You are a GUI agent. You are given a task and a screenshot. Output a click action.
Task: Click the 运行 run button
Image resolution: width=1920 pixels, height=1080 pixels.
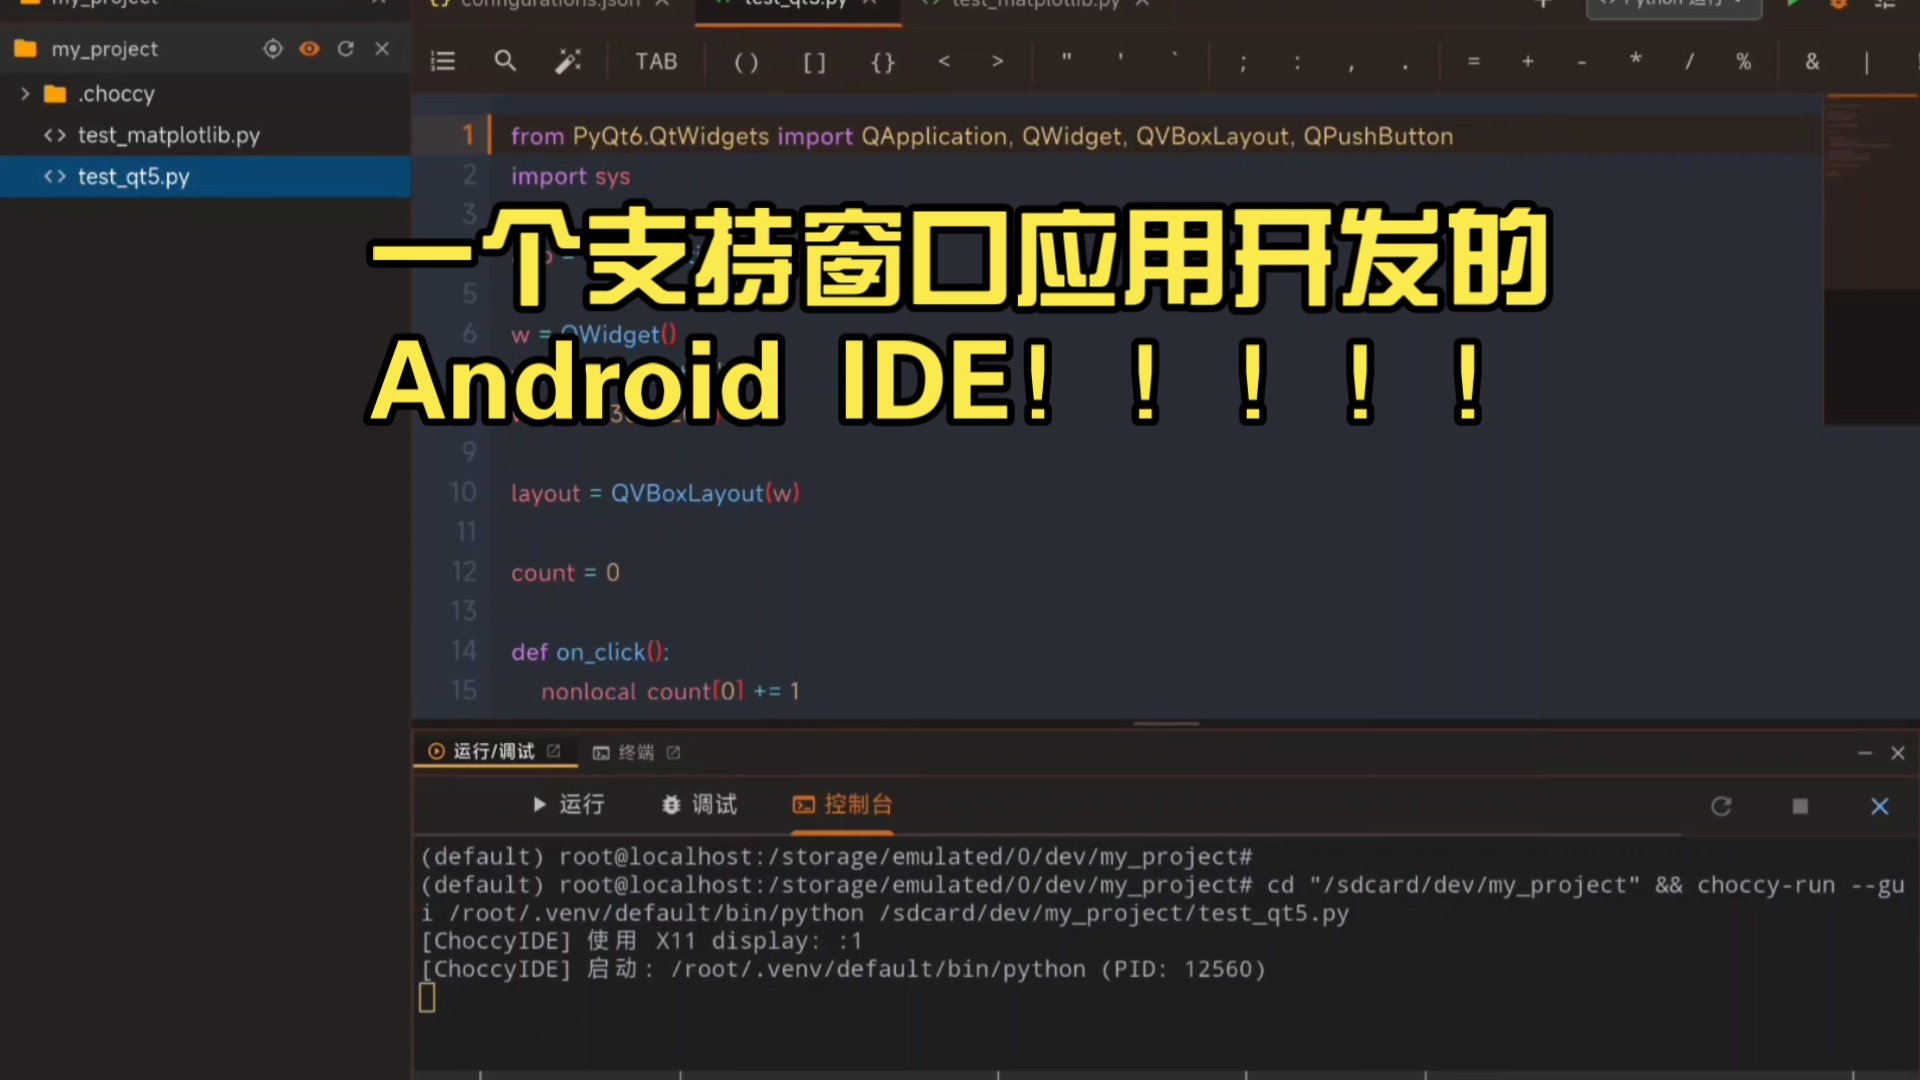[x=568, y=805]
